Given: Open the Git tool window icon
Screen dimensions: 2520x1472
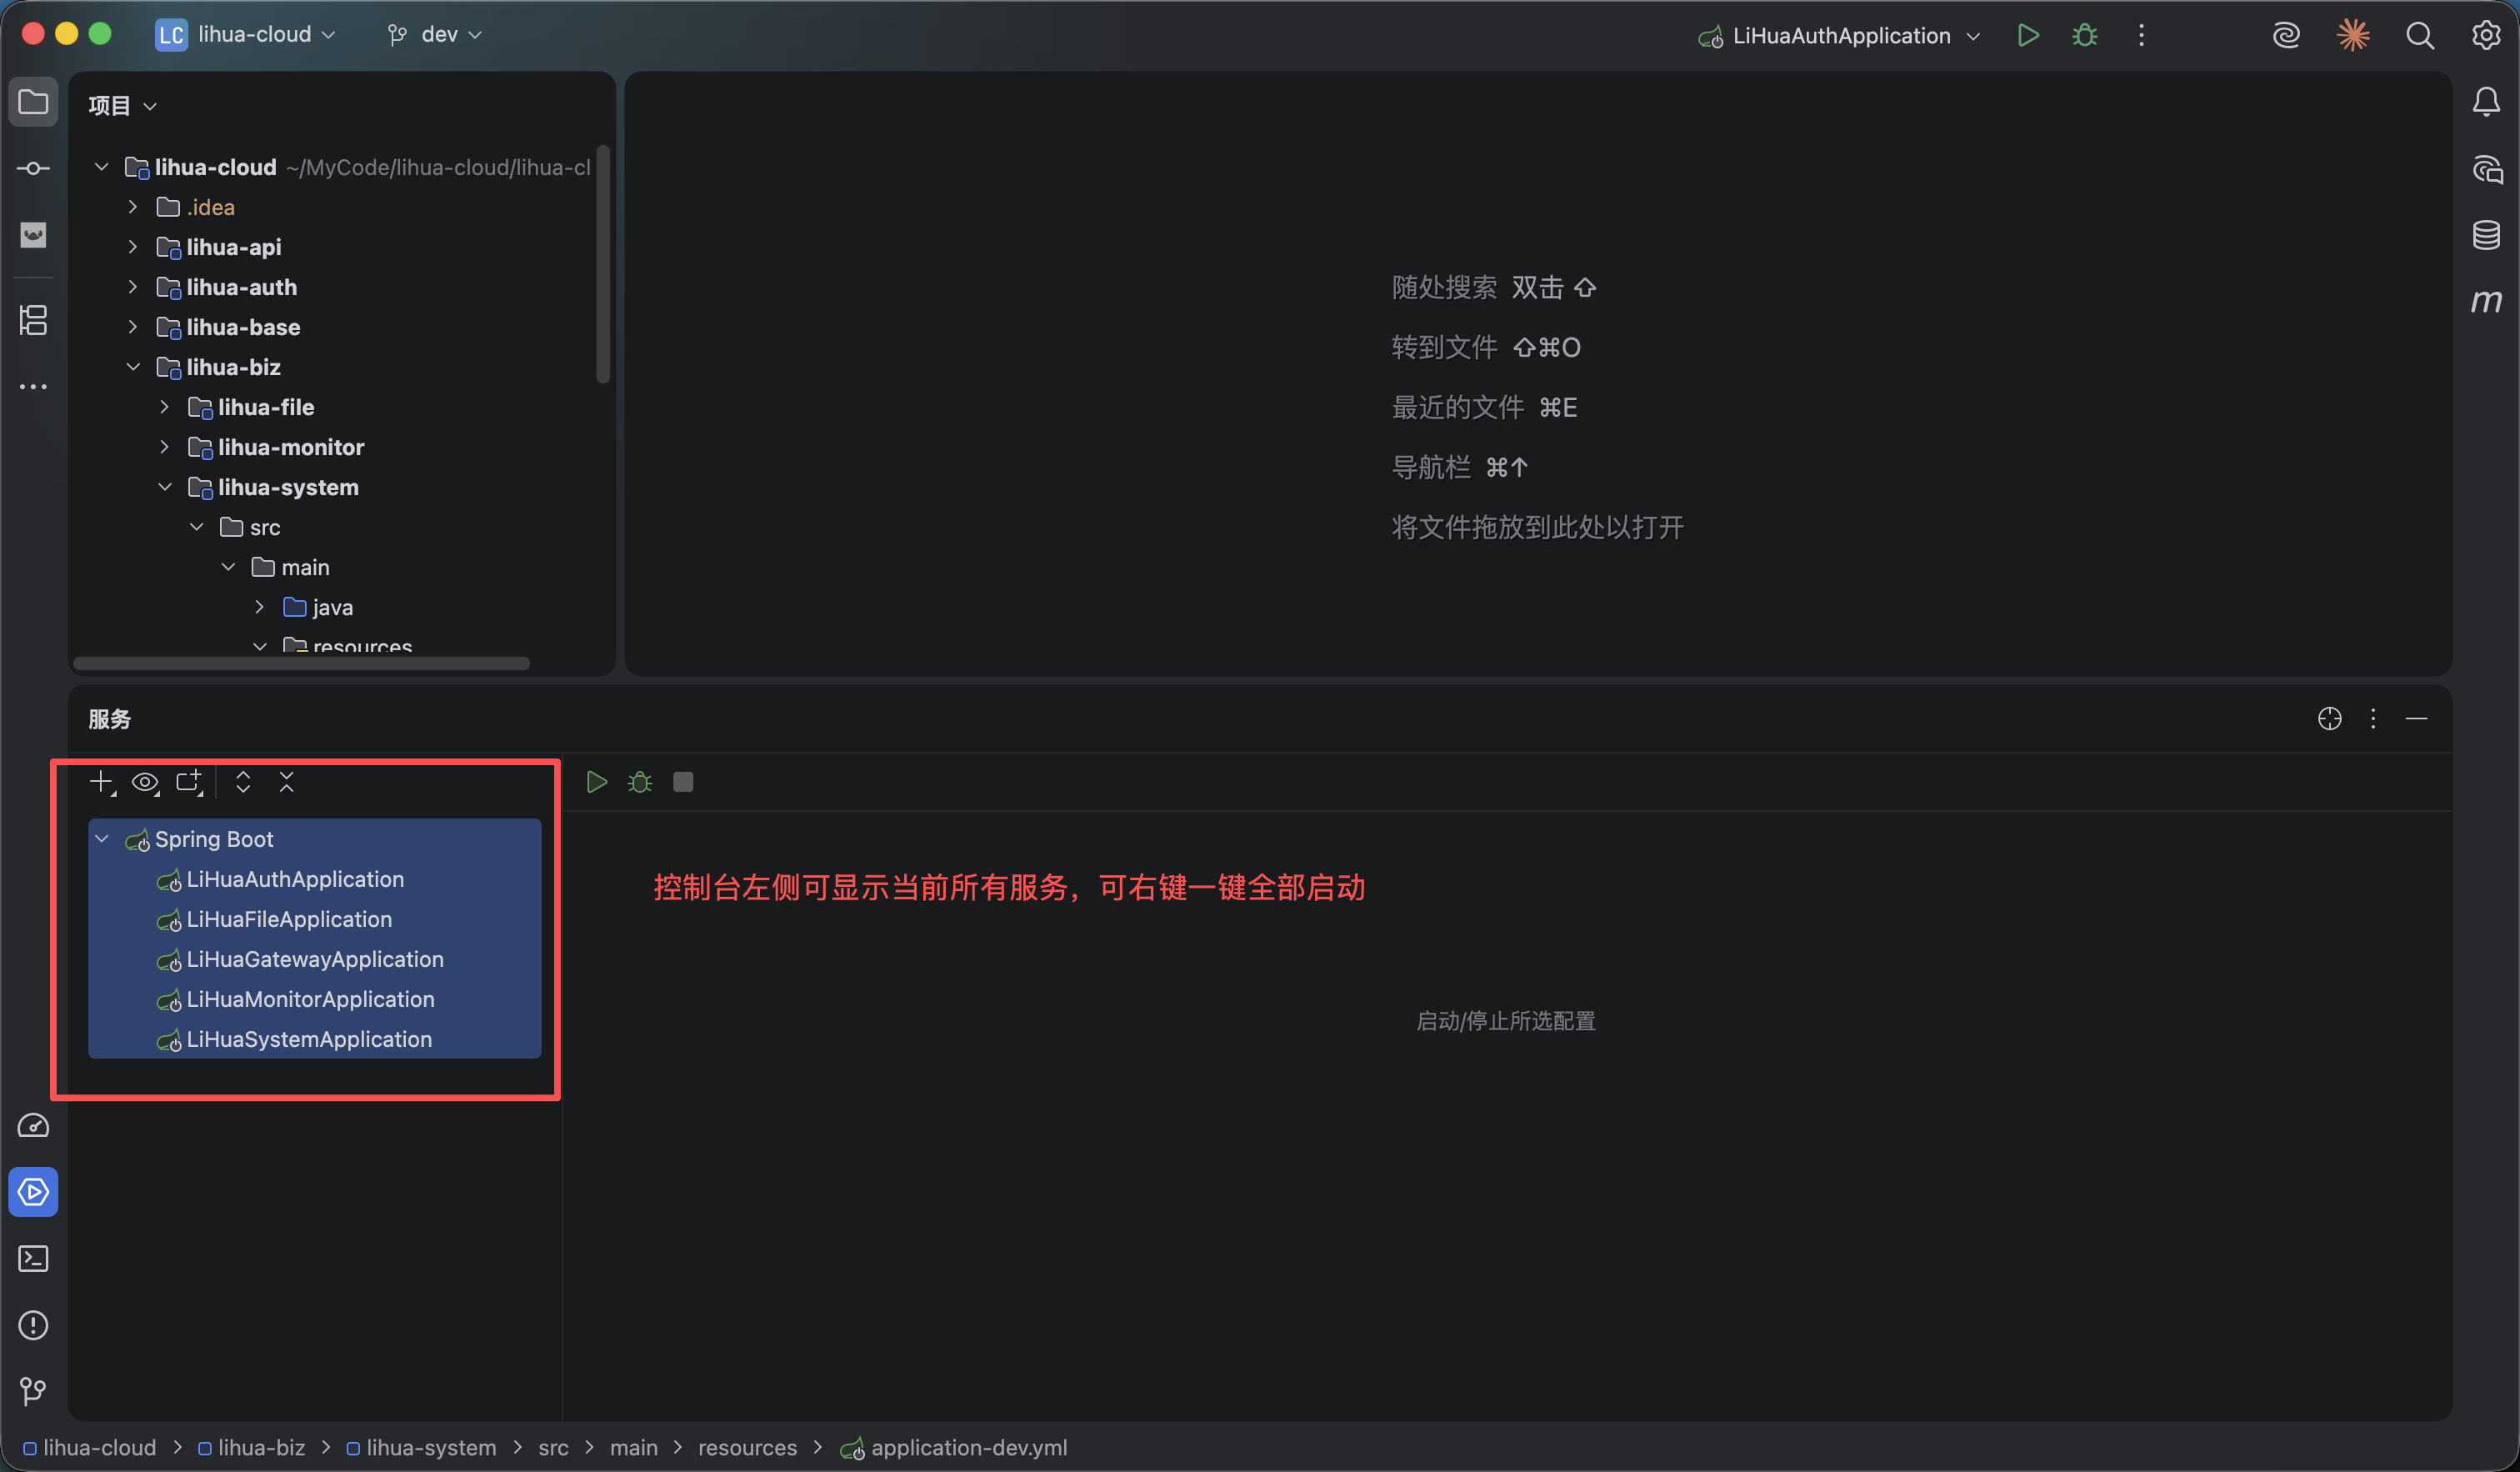Looking at the screenshot, I should 33,1391.
